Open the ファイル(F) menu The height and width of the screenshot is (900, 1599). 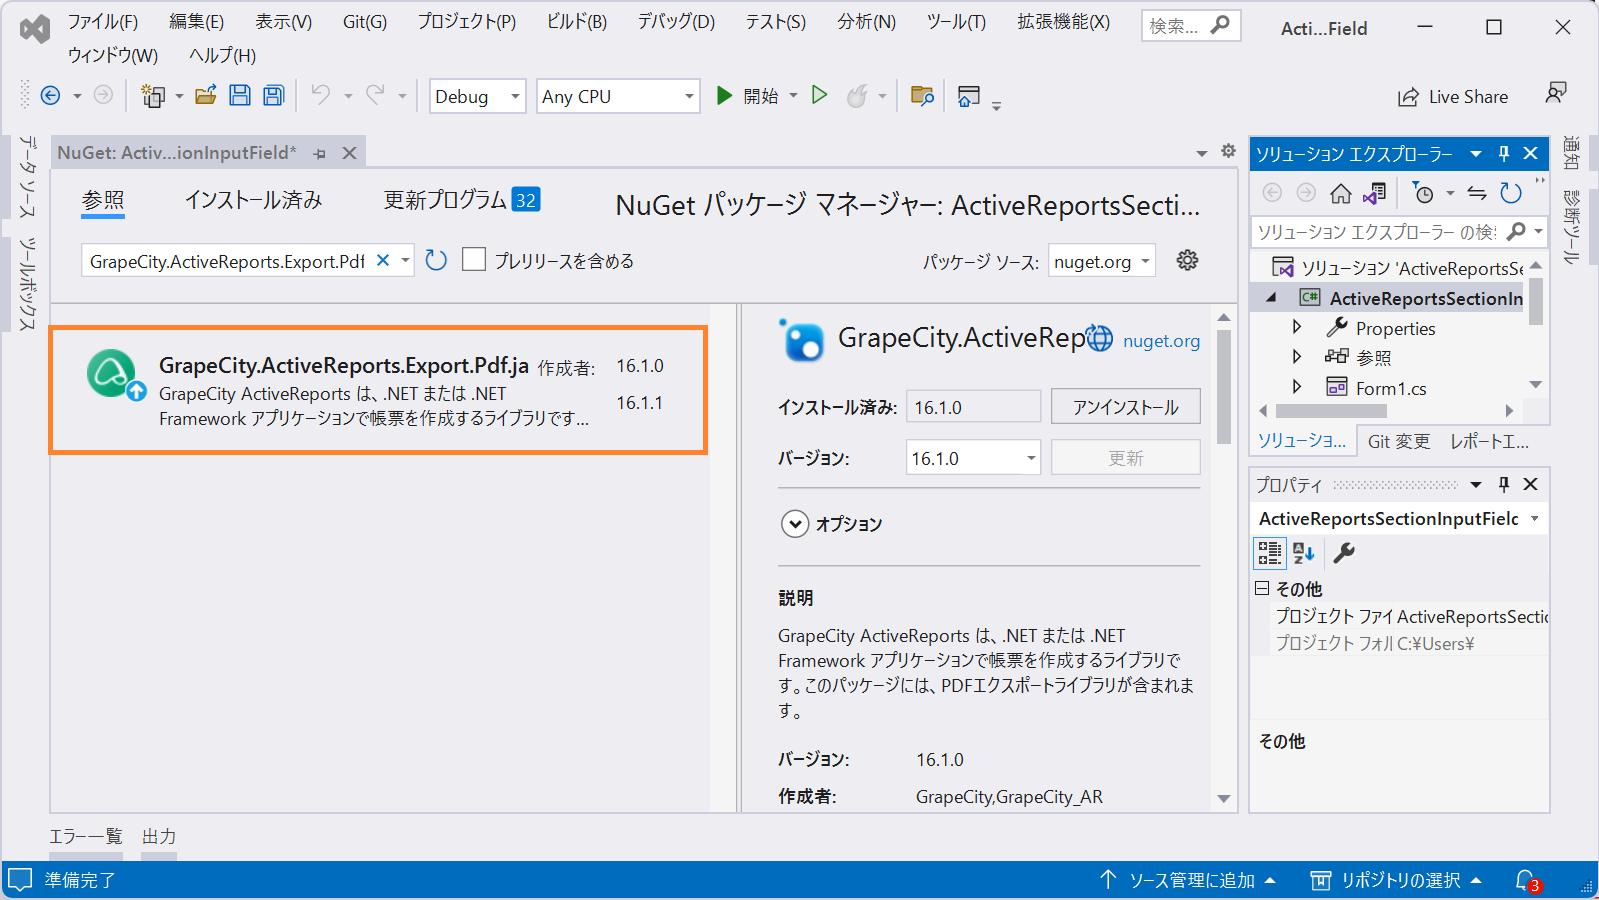tap(103, 21)
